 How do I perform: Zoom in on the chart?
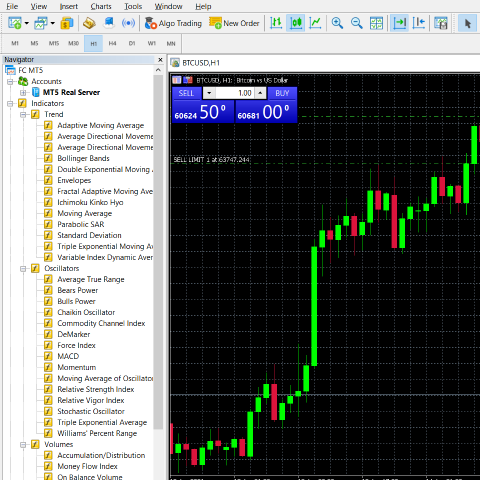tap(337, 23)
